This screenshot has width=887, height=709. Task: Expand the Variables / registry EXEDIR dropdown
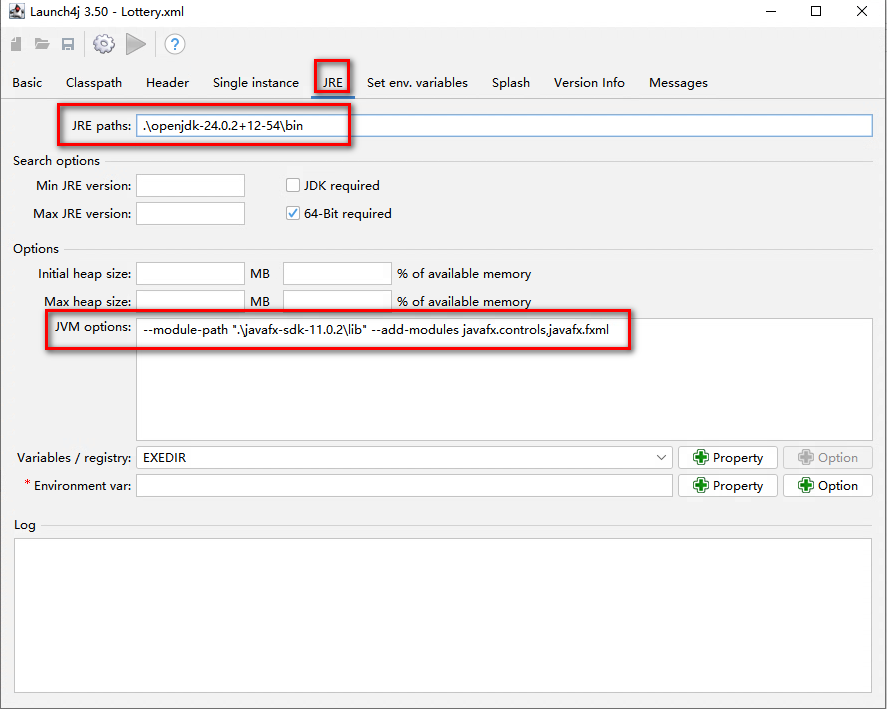click(661, 457)
